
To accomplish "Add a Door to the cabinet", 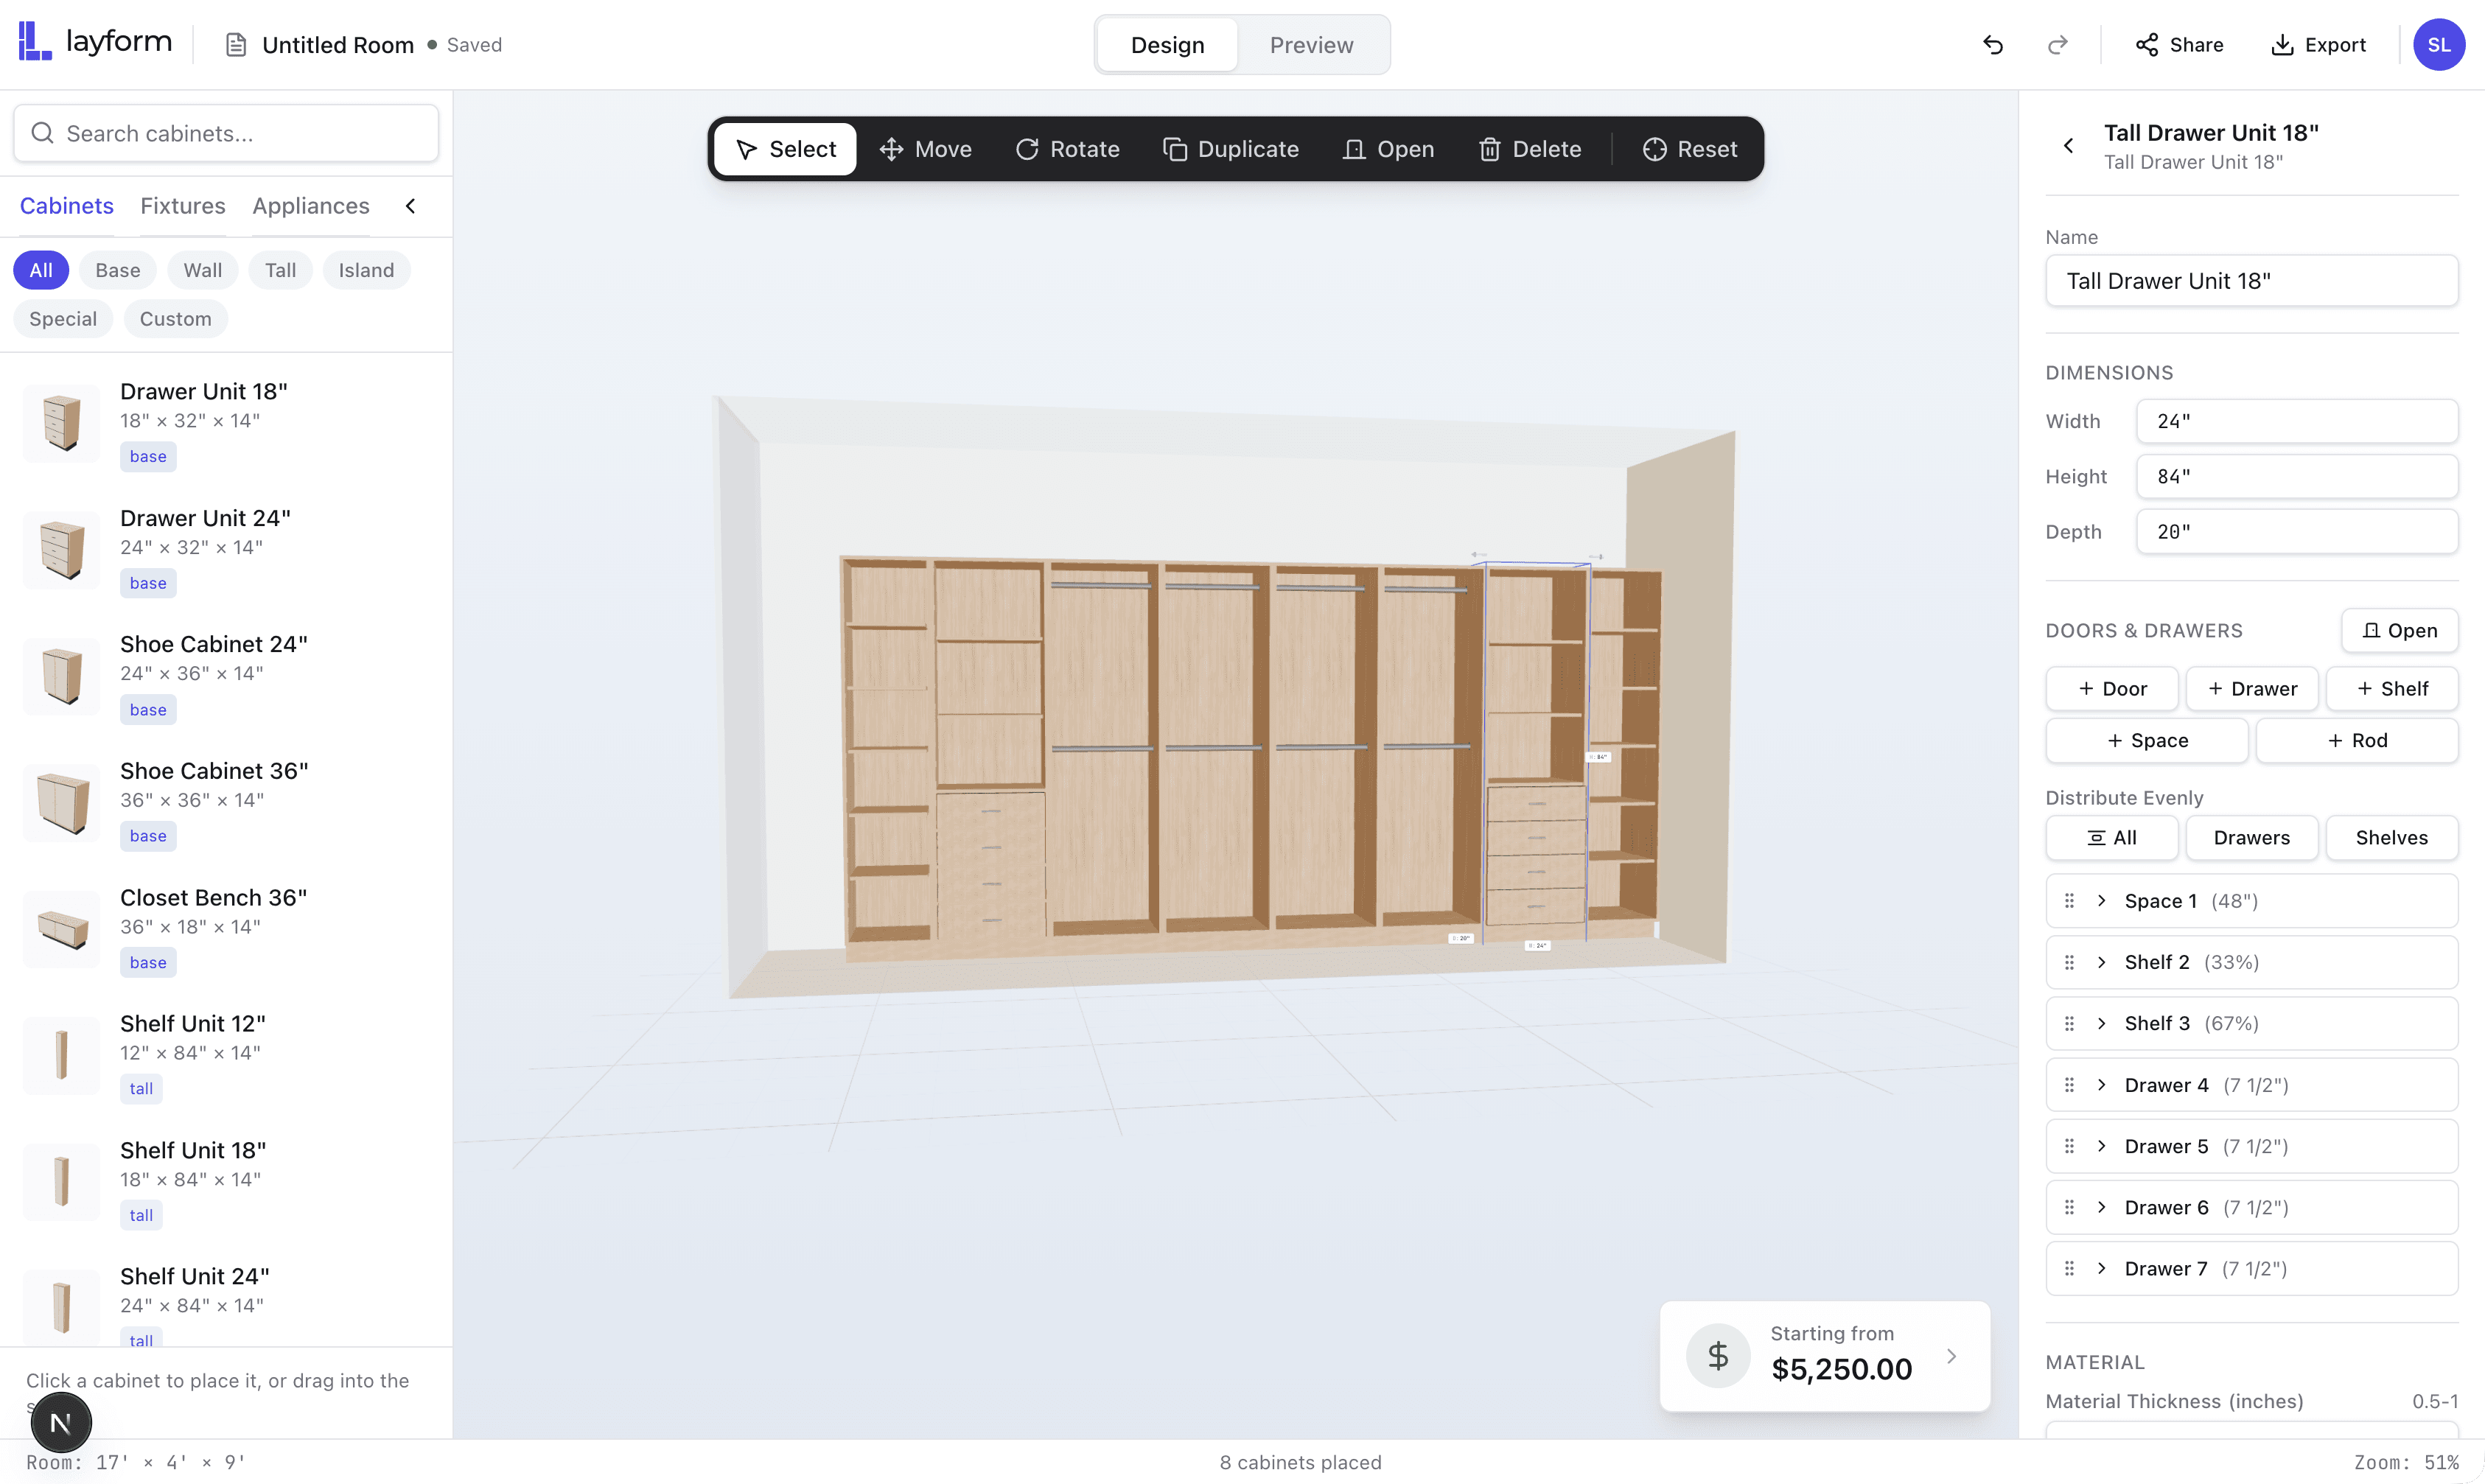I will point(2112,689).
